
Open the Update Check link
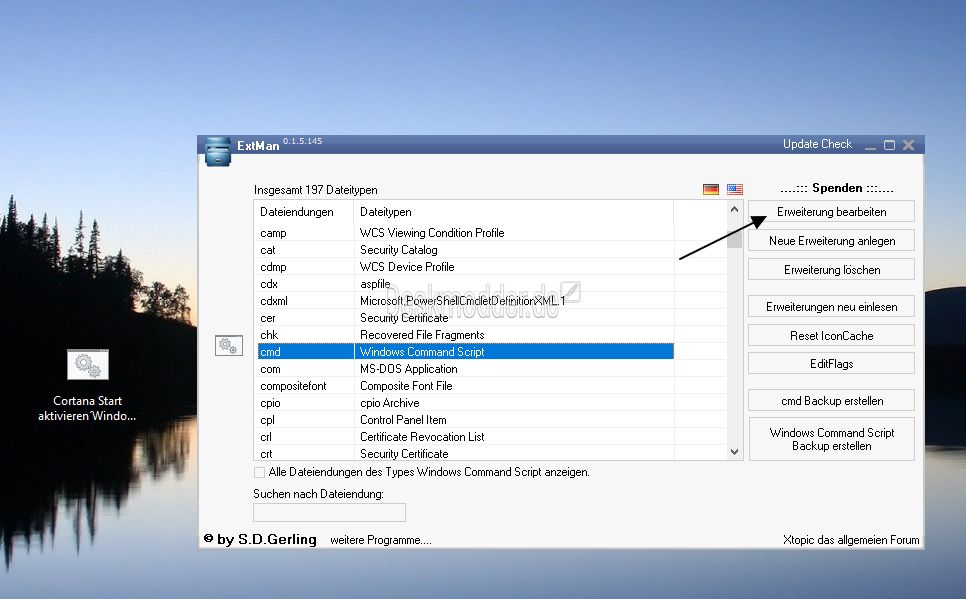click(x=817, y=144)
